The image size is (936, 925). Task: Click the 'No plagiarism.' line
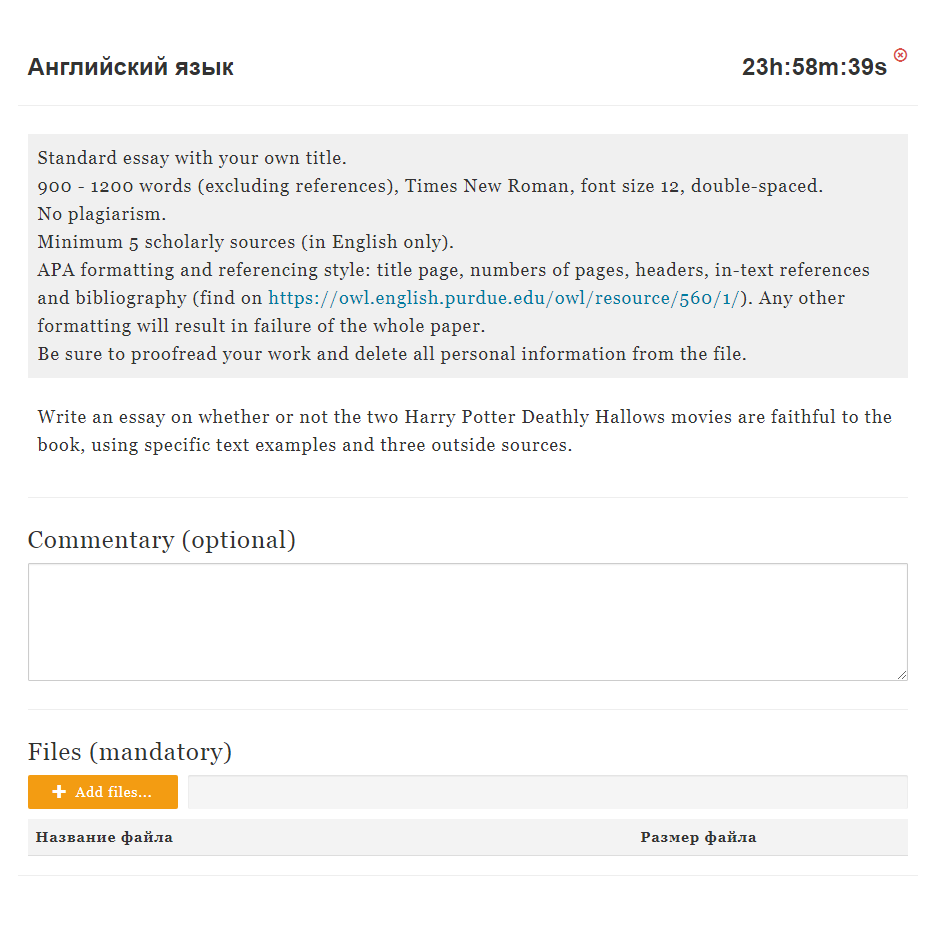[x=102, y=214]
